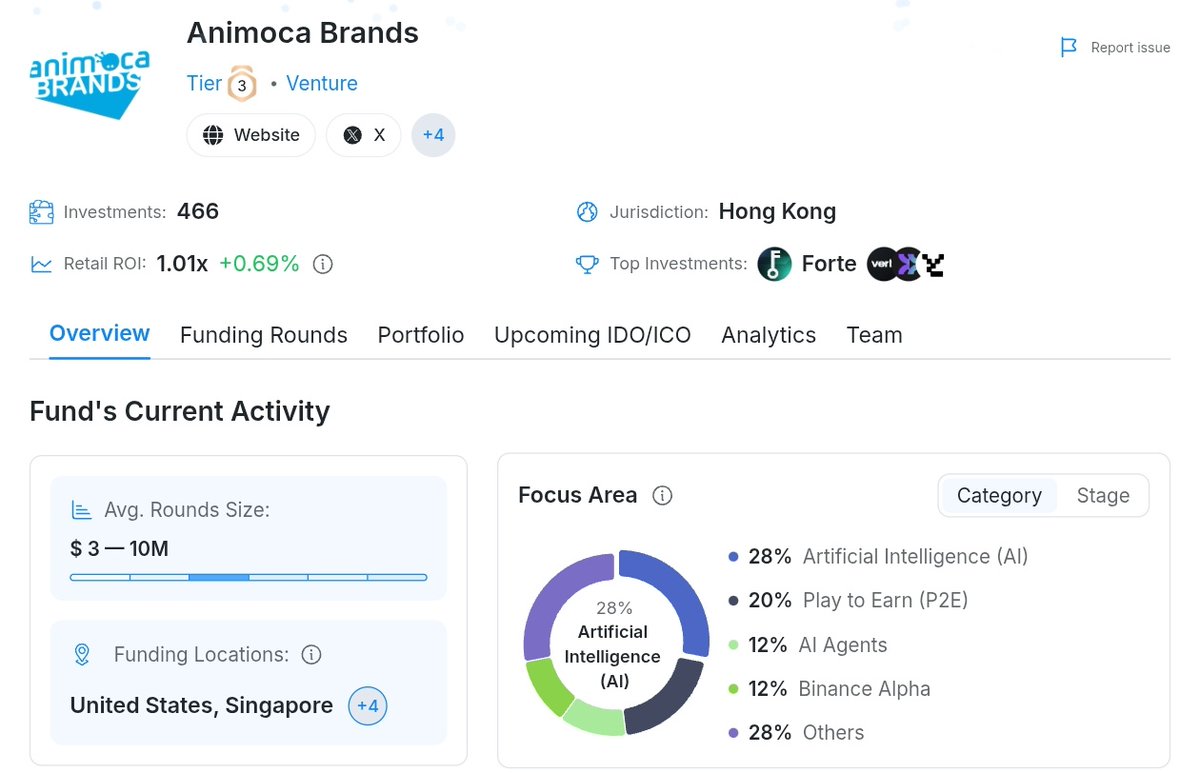Click the Retail ROI info icon
This screenshot has height=773, width=1200.
[322, 264]
